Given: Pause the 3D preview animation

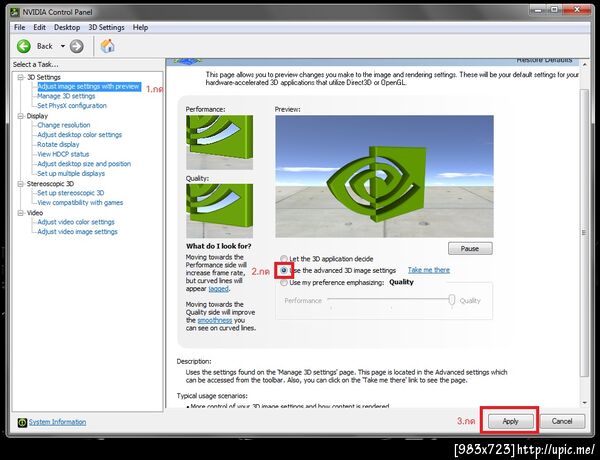Looking at the screenshot, I should pos(470,249).
